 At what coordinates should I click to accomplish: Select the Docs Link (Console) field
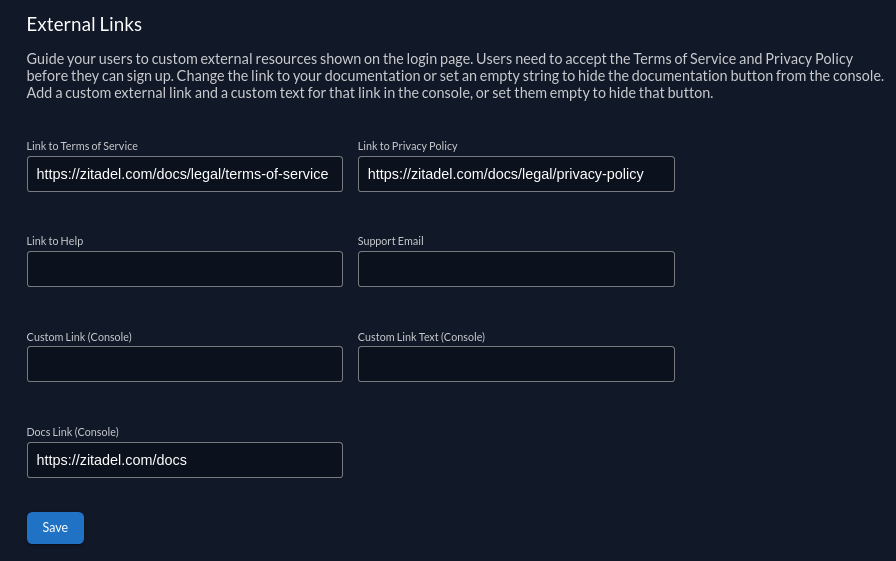[x=184, y=460]
